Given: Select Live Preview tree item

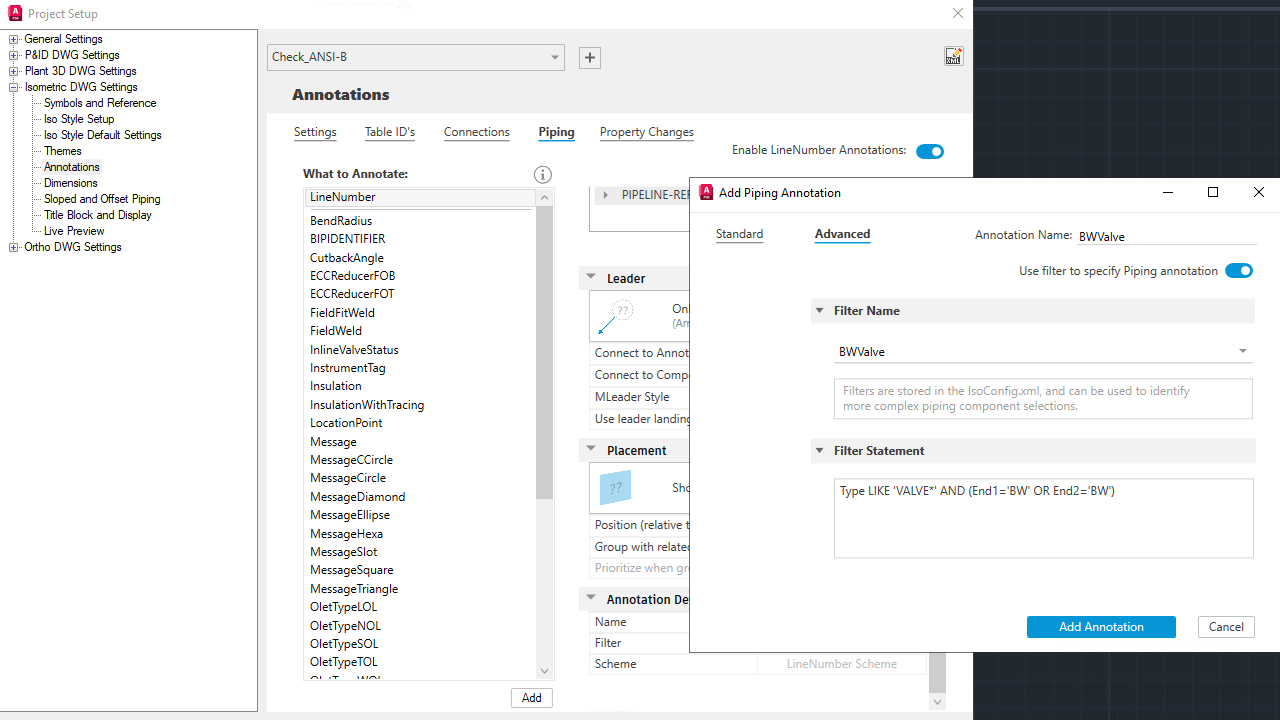Looking at the screenshot, I should coord(74,231).
